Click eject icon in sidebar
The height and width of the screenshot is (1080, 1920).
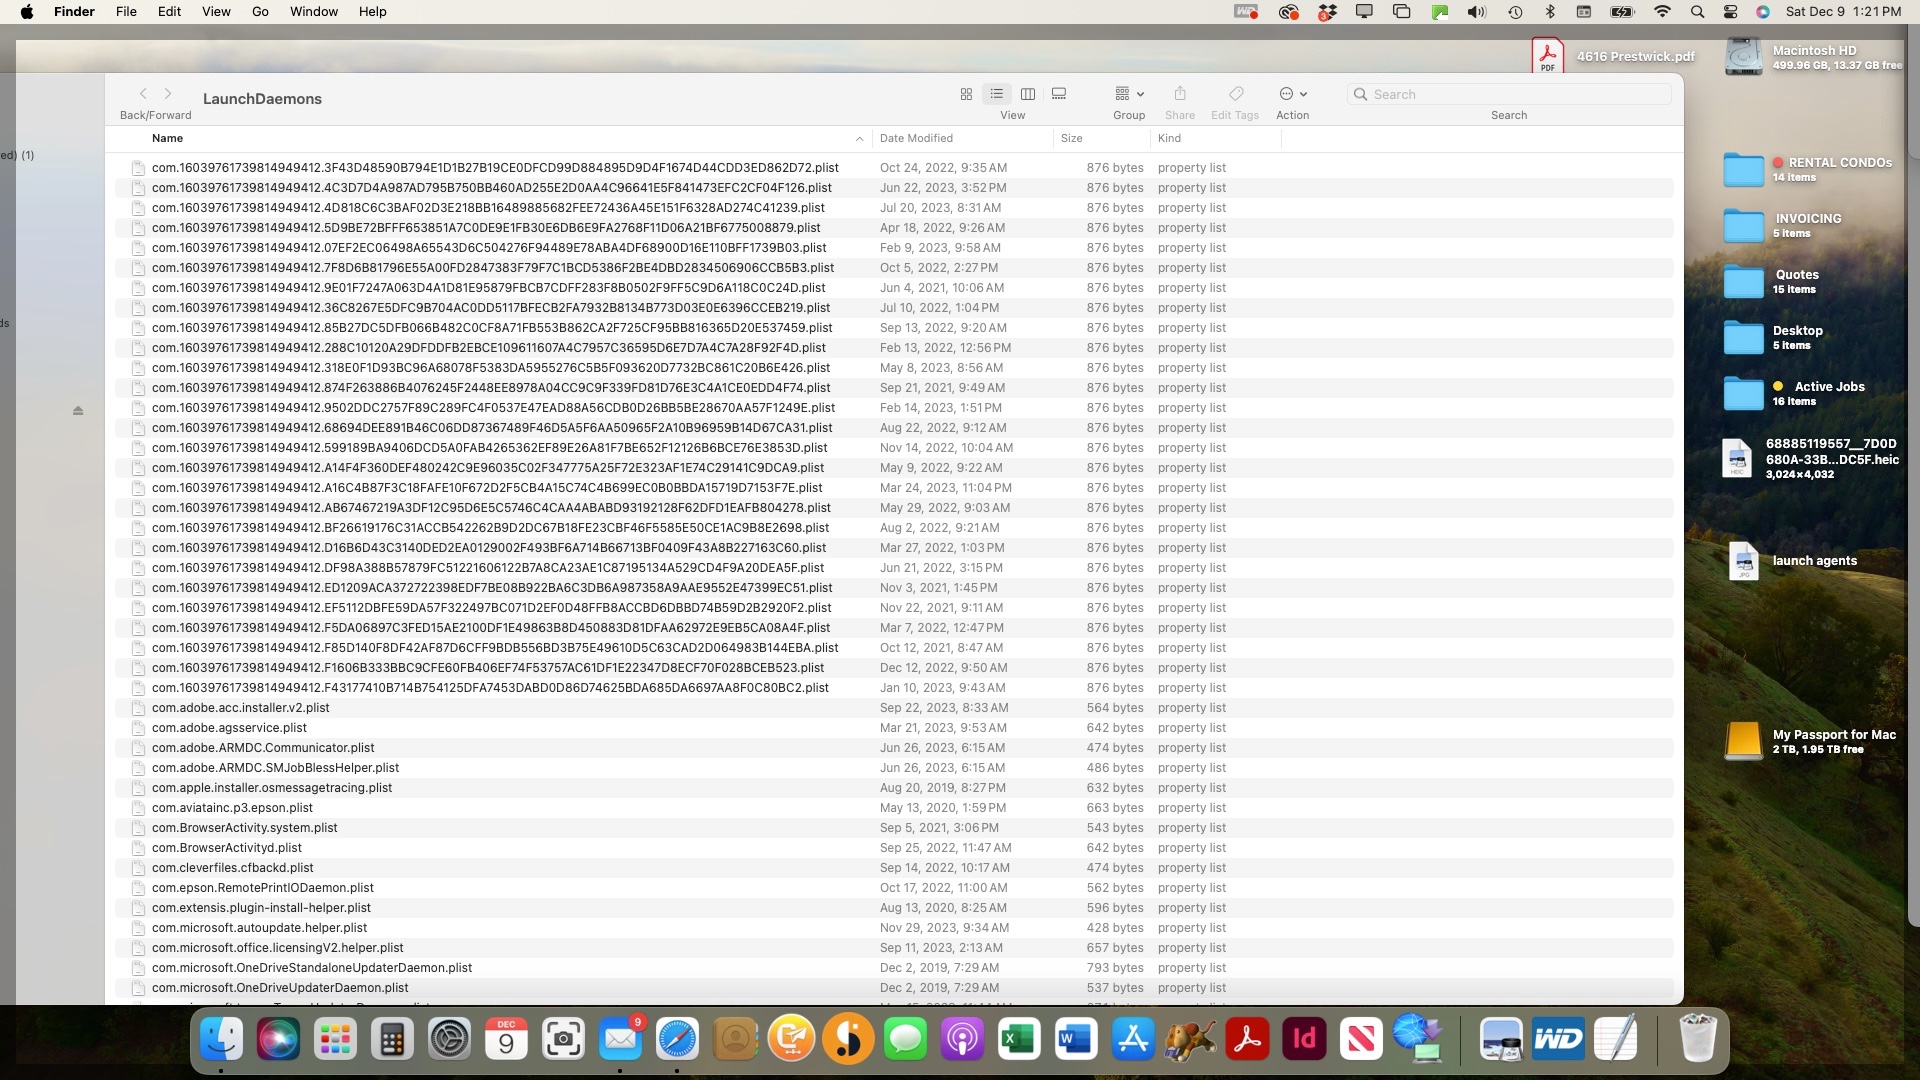(x=78, y=411)
